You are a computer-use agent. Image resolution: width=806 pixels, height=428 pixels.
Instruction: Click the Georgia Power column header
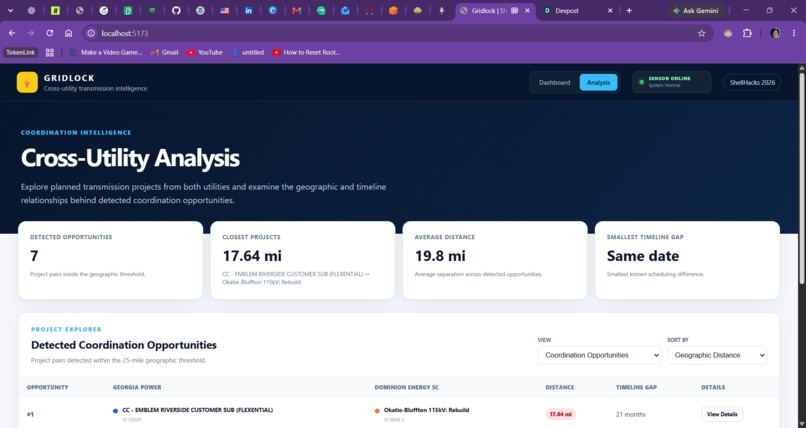tap(137, 387)
